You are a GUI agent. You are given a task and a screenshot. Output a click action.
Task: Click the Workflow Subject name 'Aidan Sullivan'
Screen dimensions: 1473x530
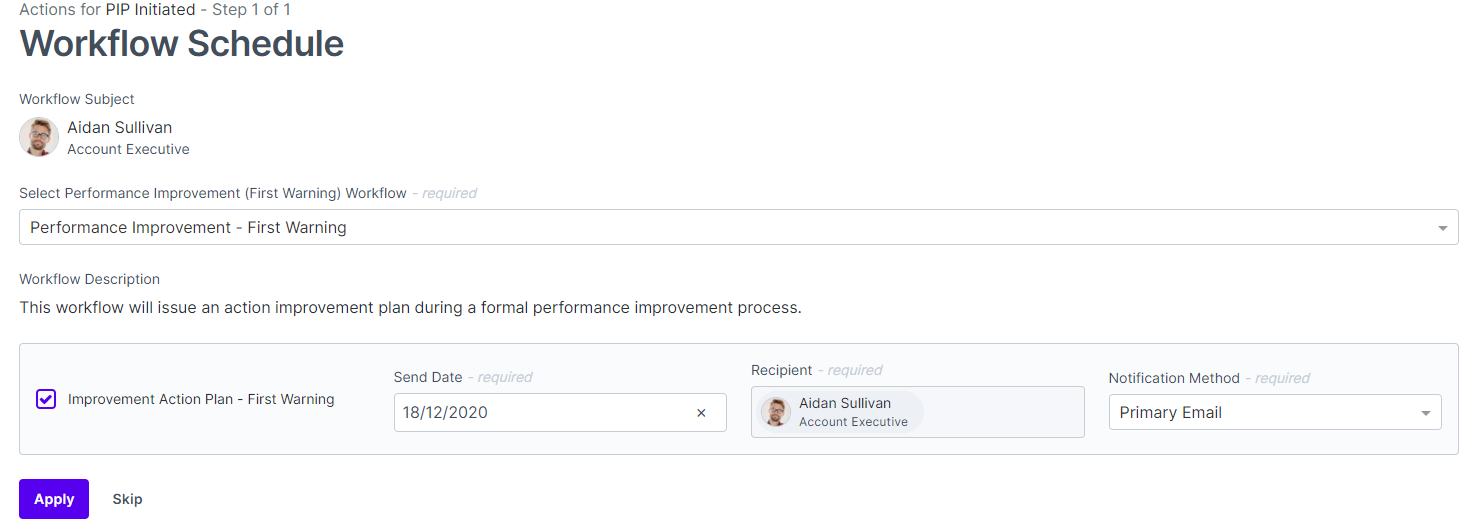[120, 128]
